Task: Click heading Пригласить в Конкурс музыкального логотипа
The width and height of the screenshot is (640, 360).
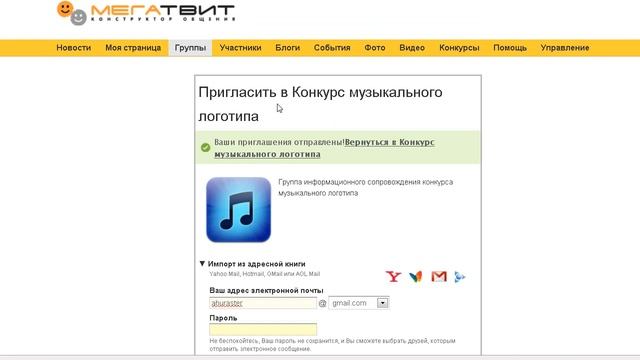Action: pyautogui.click(x=320, y=104)
